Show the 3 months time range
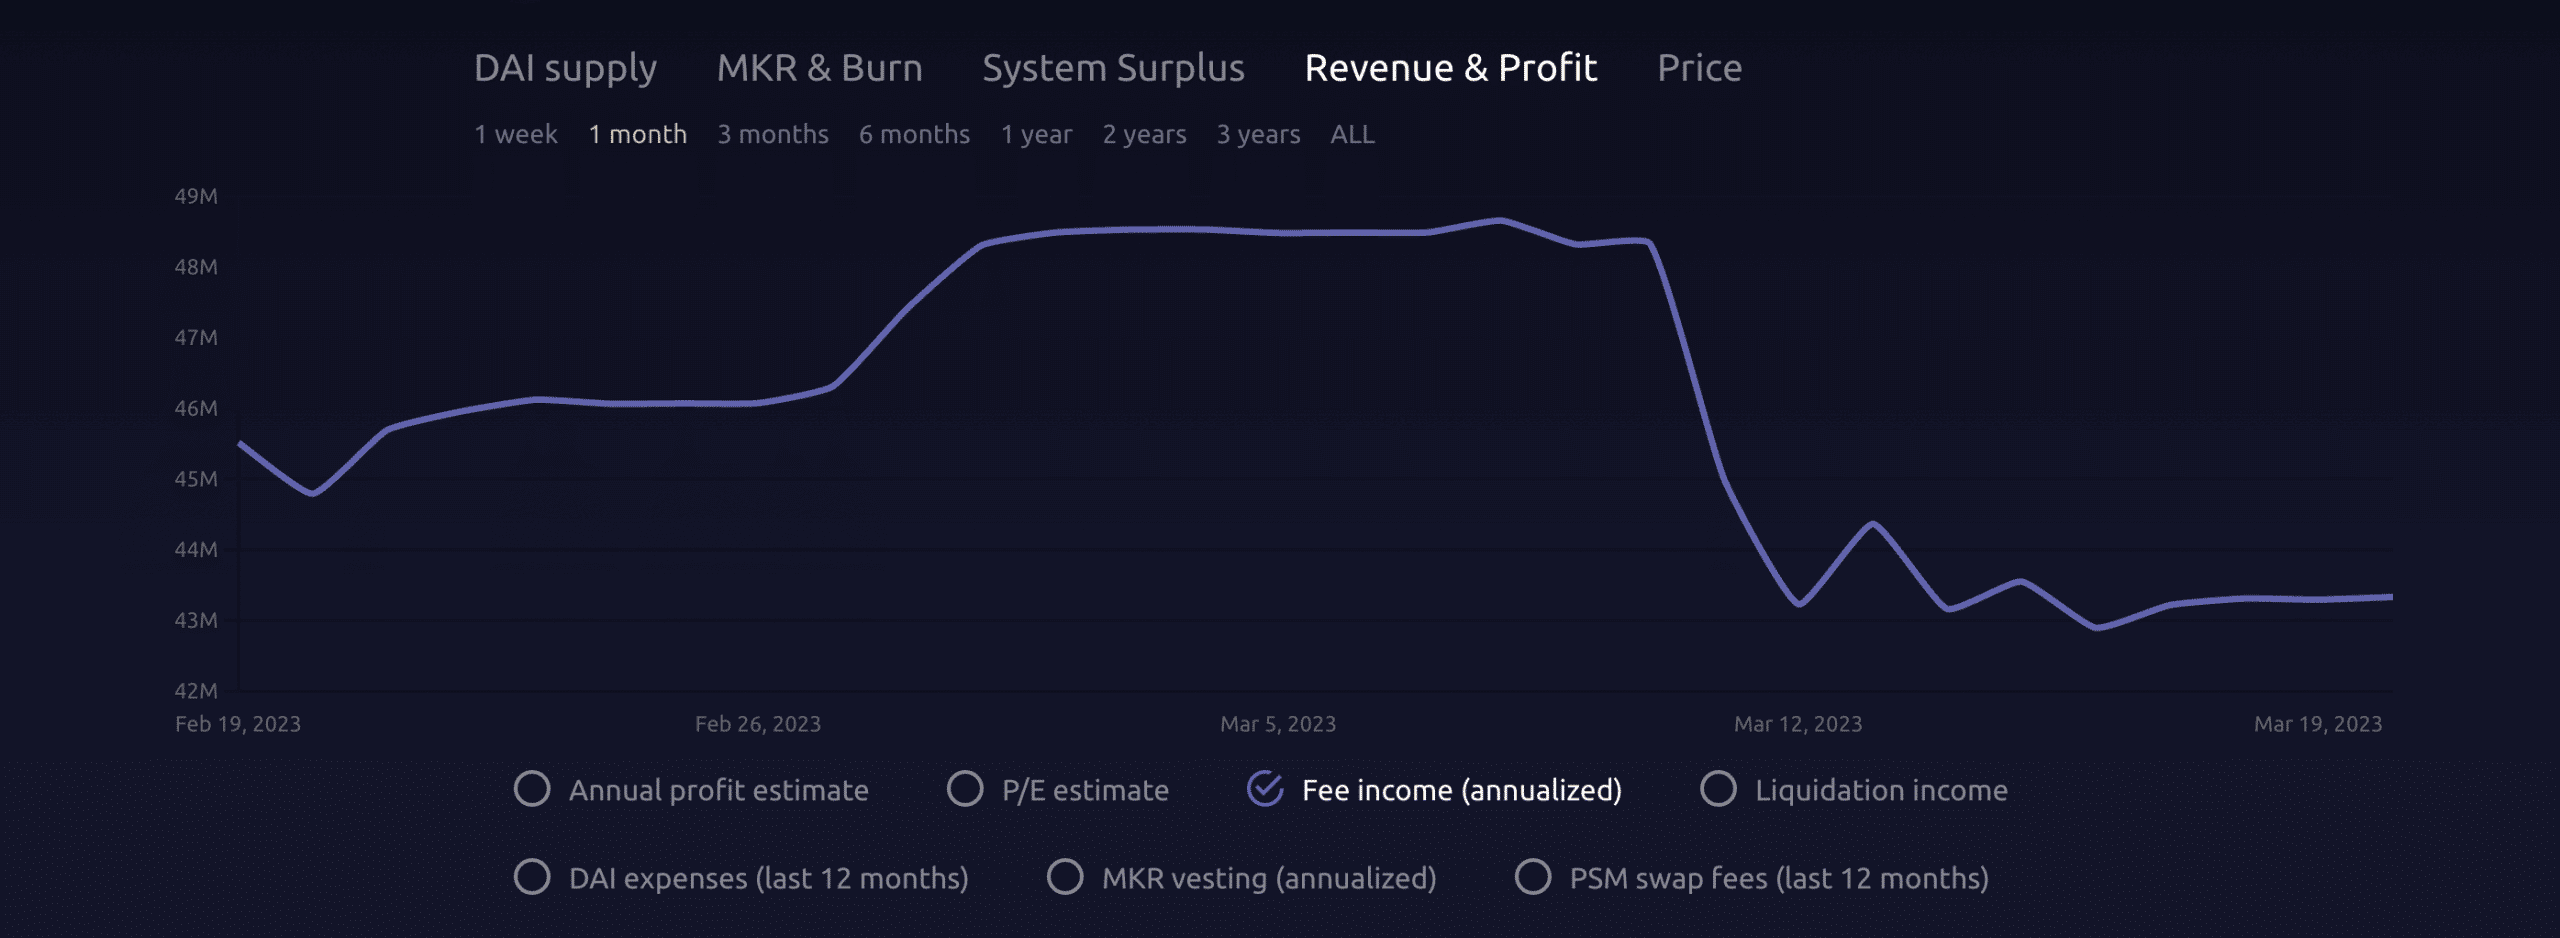 772,134
